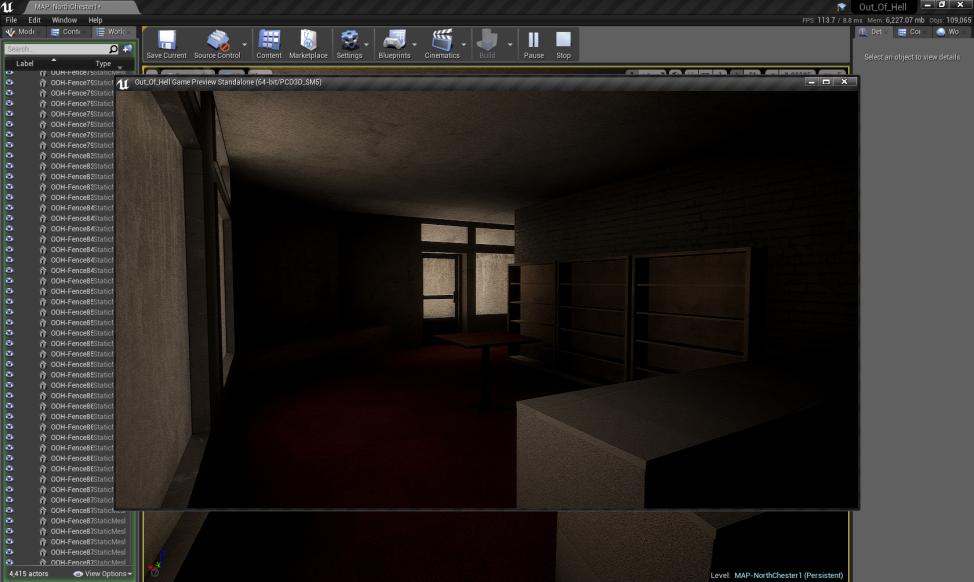Toggle the eye icon in outliner column header
The width and height of the screenshot is (974, 582).
(10, 63)
